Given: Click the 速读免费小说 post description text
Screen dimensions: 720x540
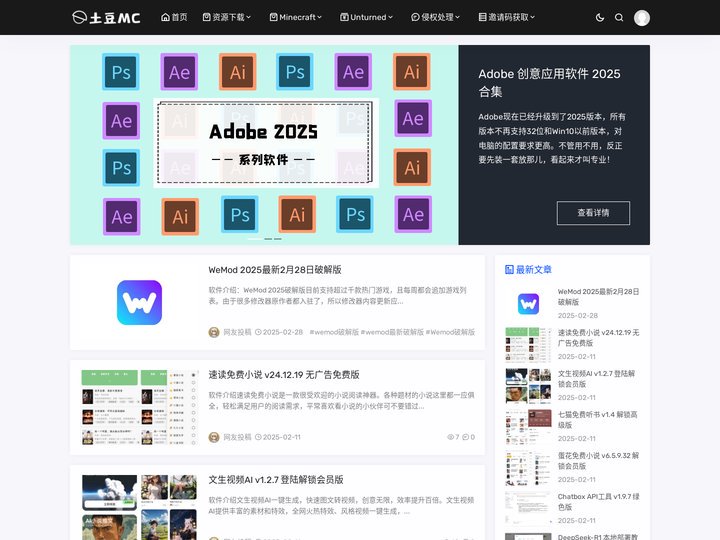Looking at the screenshot, I should 342,400.
